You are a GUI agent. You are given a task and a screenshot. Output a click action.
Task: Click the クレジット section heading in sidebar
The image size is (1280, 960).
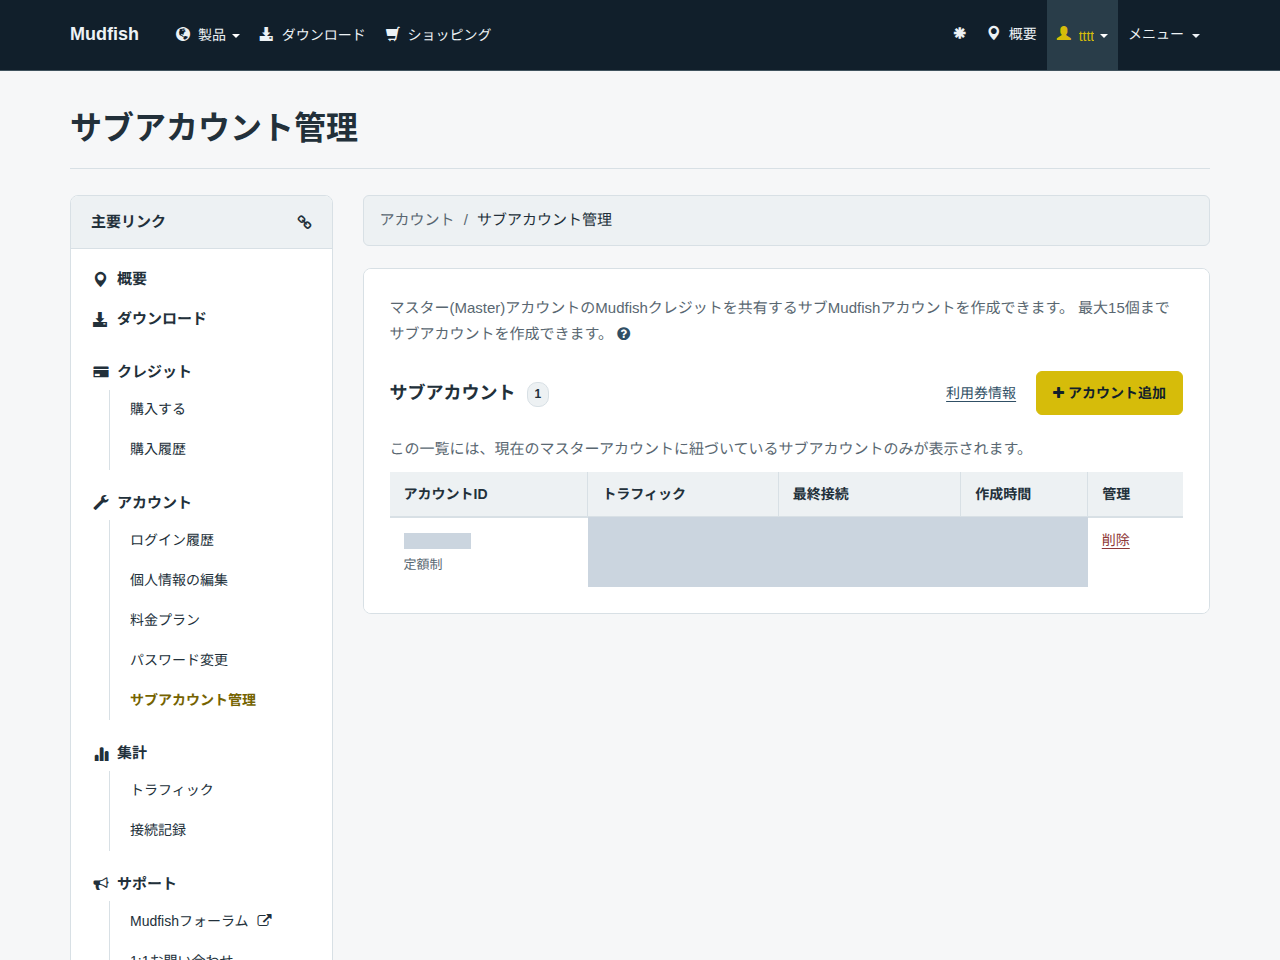coord(154,372)
